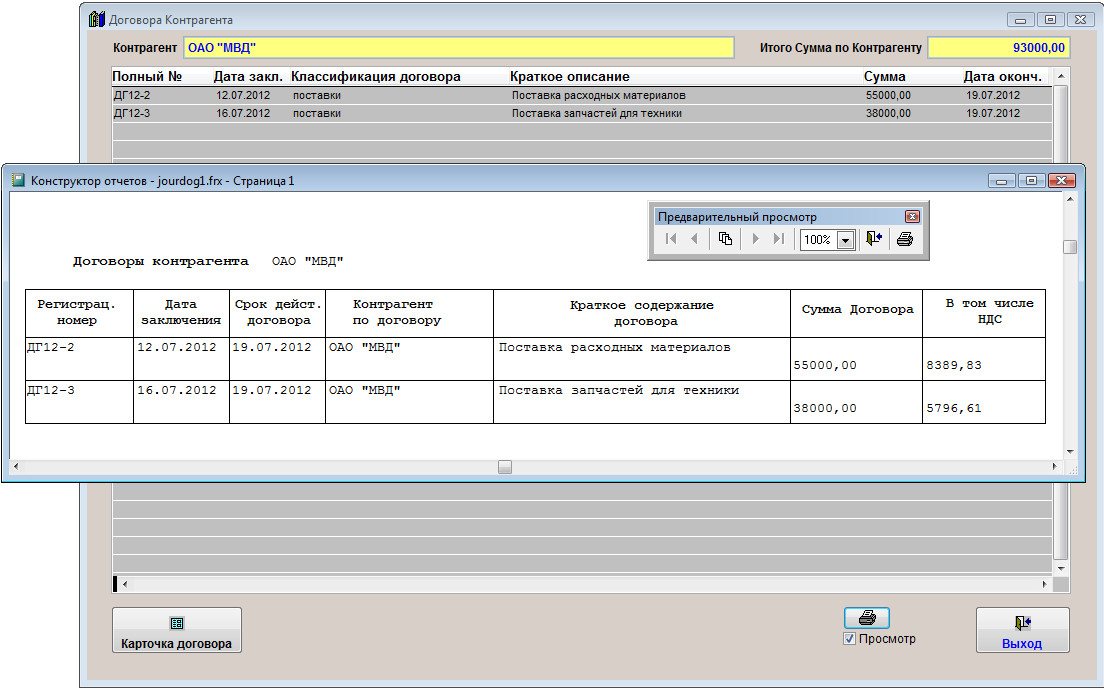The image size is (1104, 689).
Task: Close preview using the door exit icon
Action: tap(874, 239)
